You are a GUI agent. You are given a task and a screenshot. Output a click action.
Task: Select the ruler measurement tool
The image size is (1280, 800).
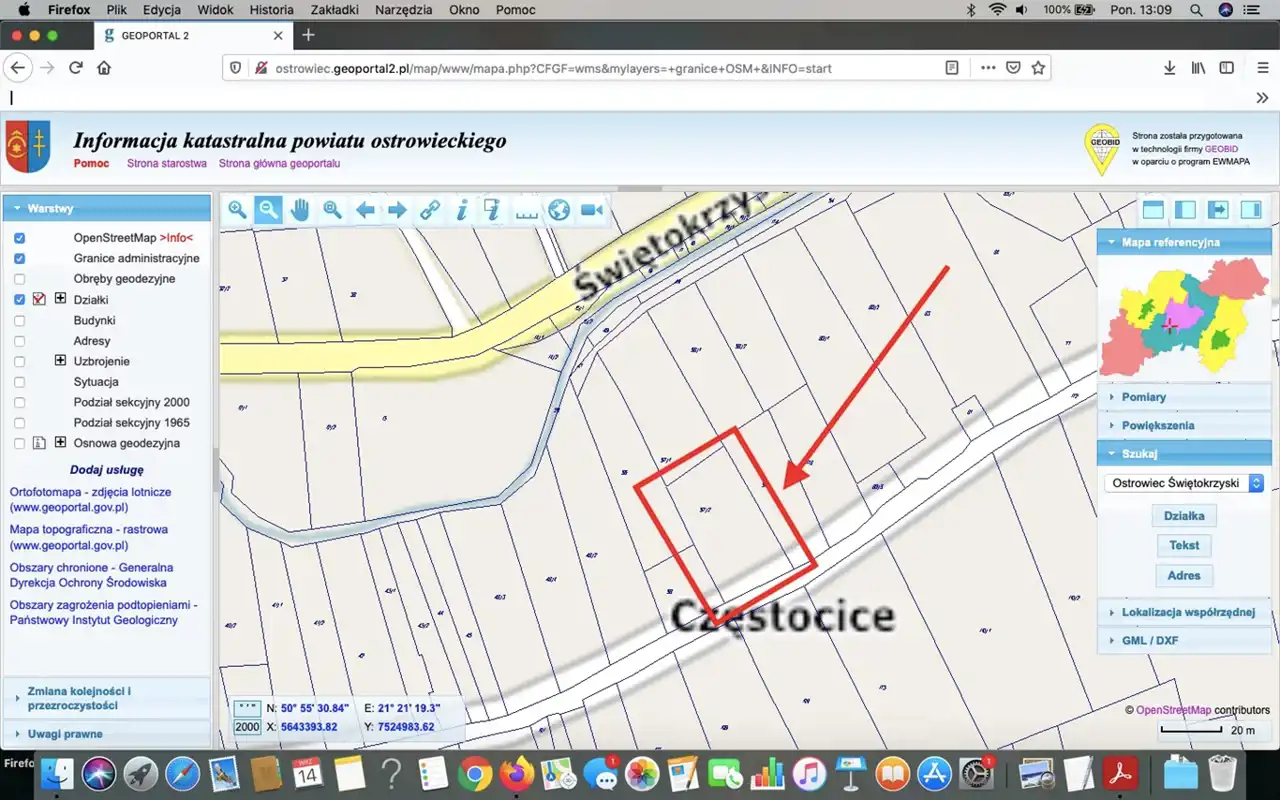click(526, 210)
